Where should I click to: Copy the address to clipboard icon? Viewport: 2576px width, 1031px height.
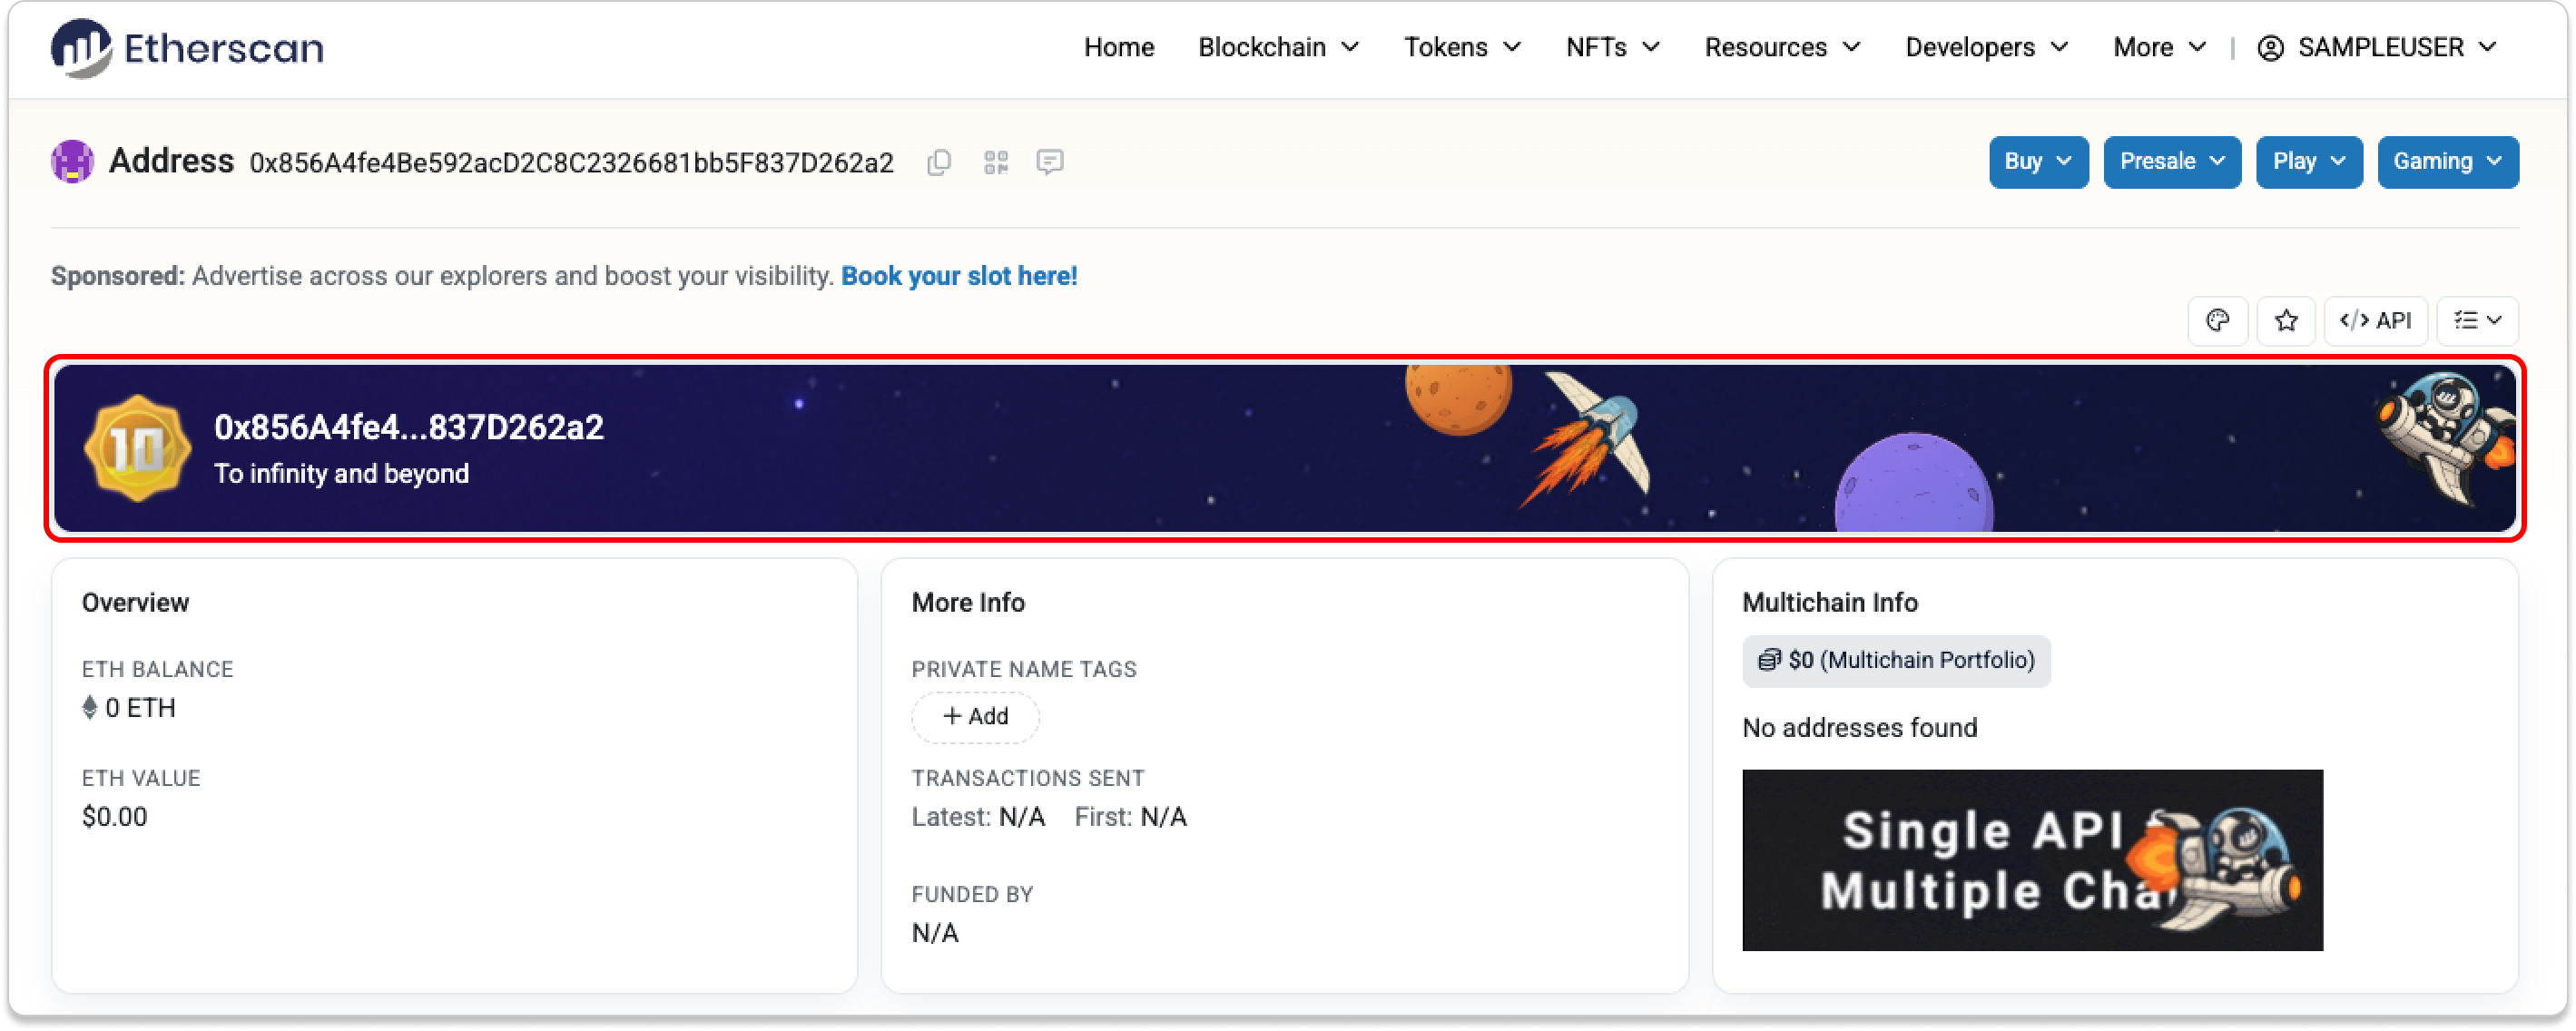pyautogui.click(x=938, y=162)
